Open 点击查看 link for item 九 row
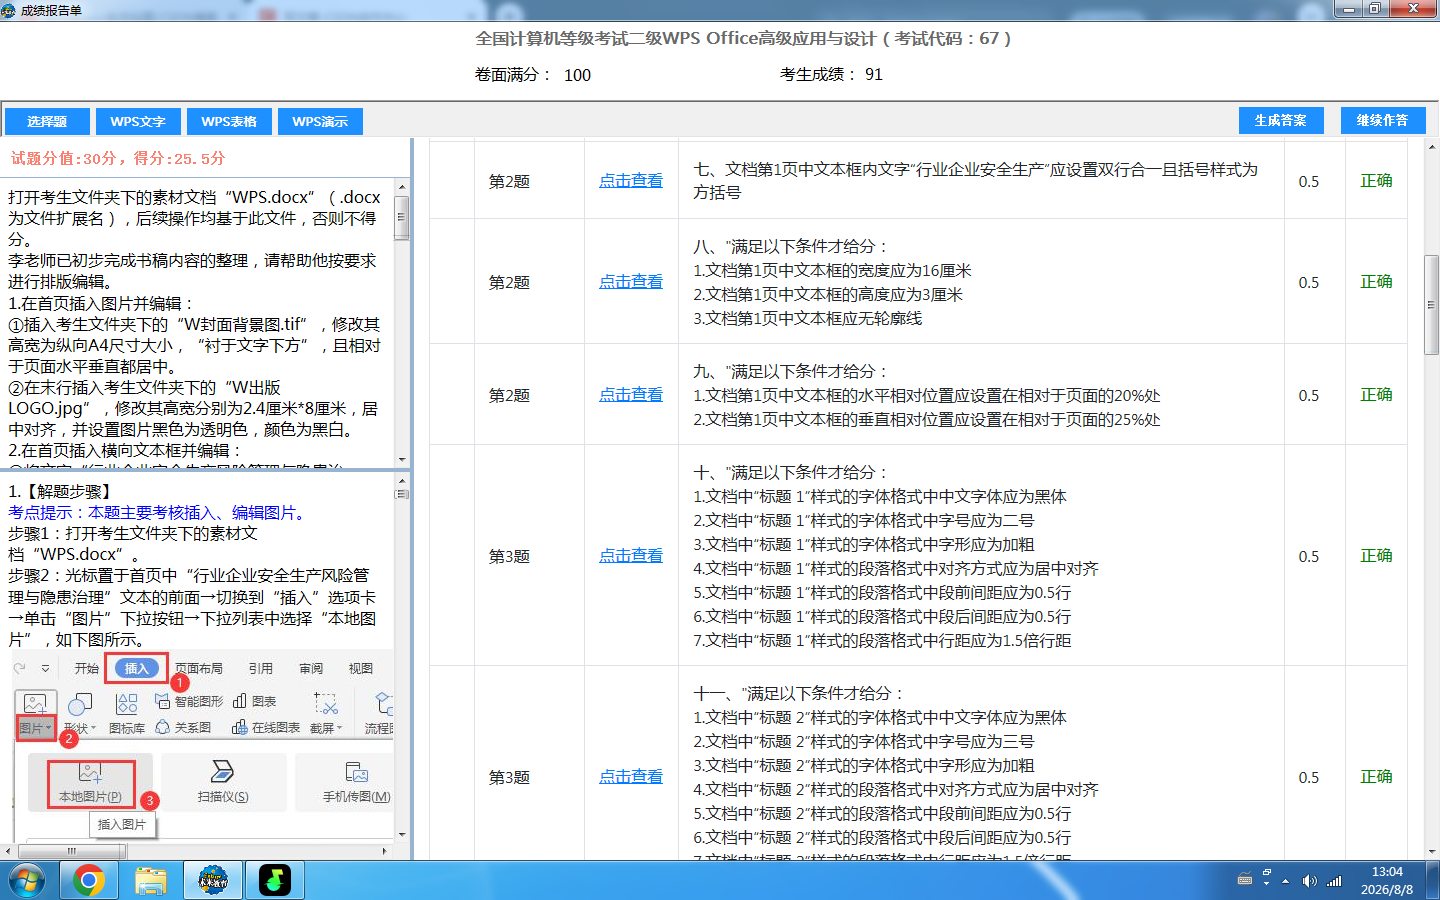The width and height of the screenshot is (1440, 900). (x=631, y=395)
